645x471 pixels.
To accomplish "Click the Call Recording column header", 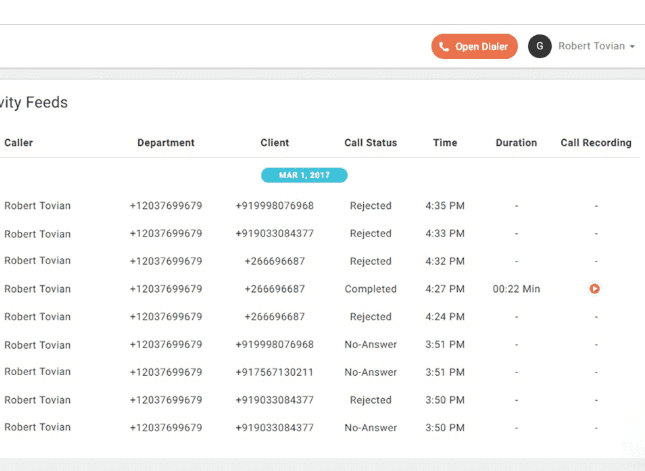I will pyautogui.click(x=596, y=143).
